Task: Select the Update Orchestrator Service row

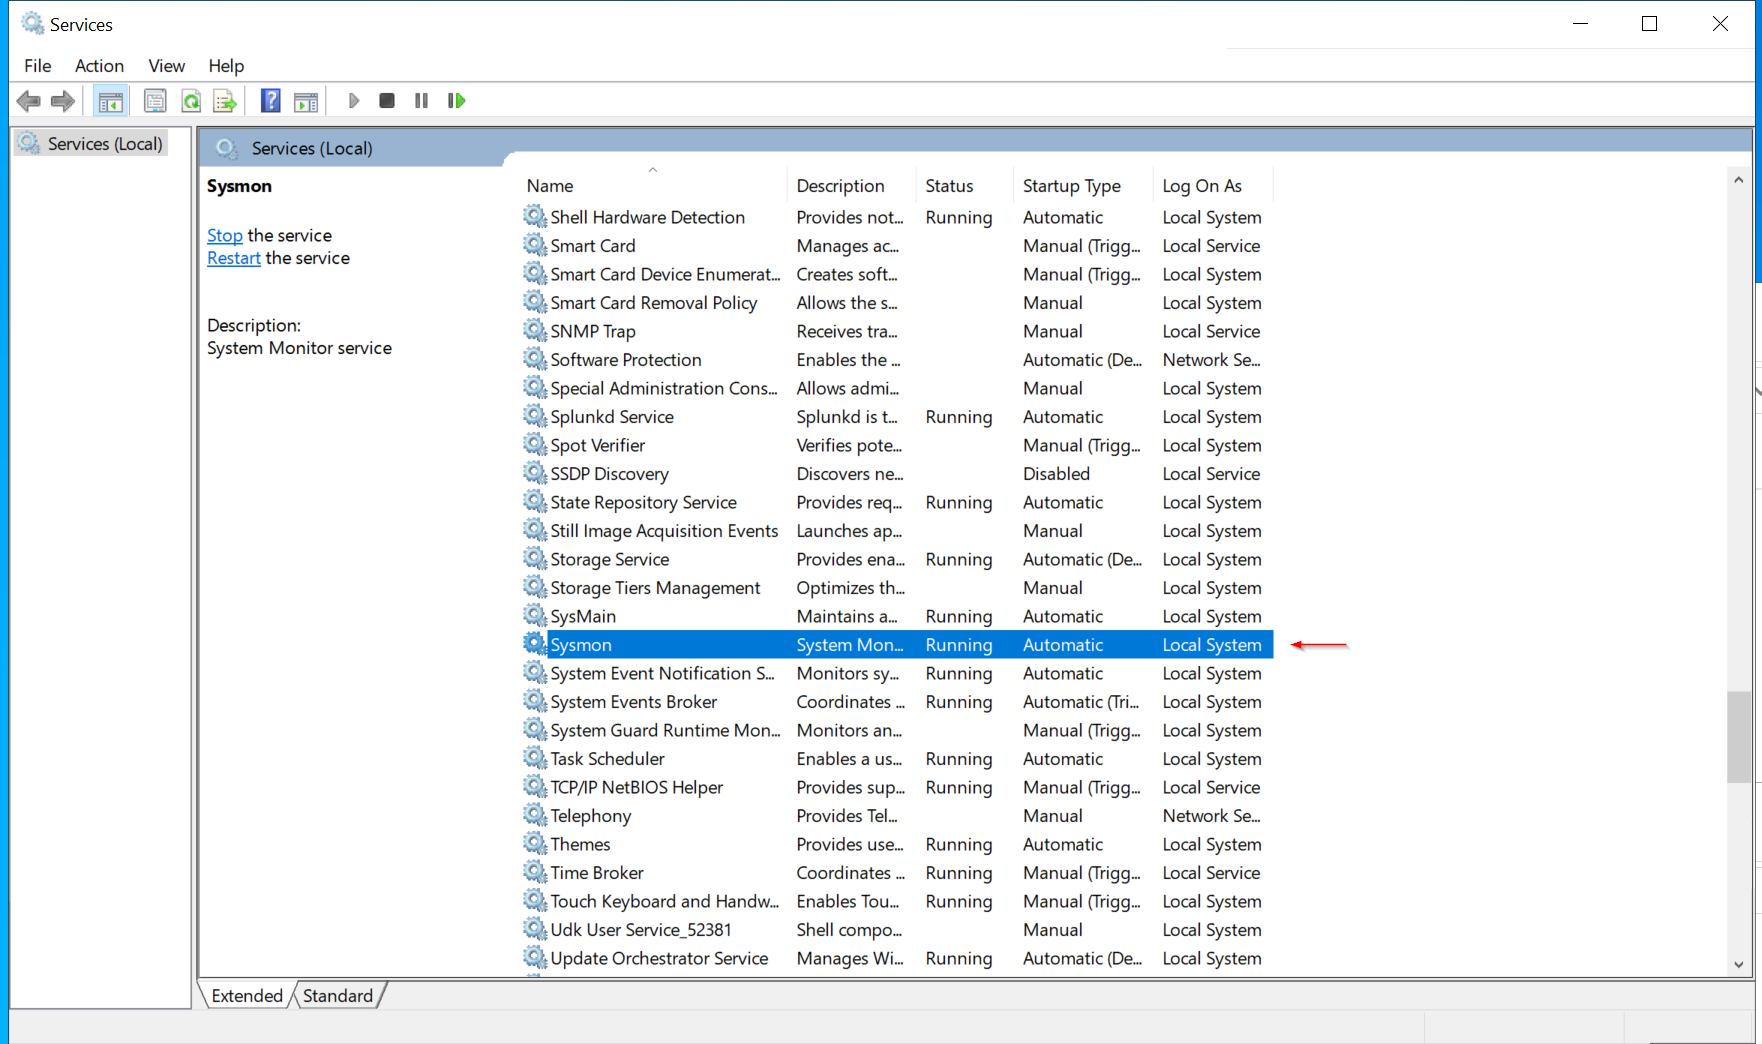Action: 897,958
